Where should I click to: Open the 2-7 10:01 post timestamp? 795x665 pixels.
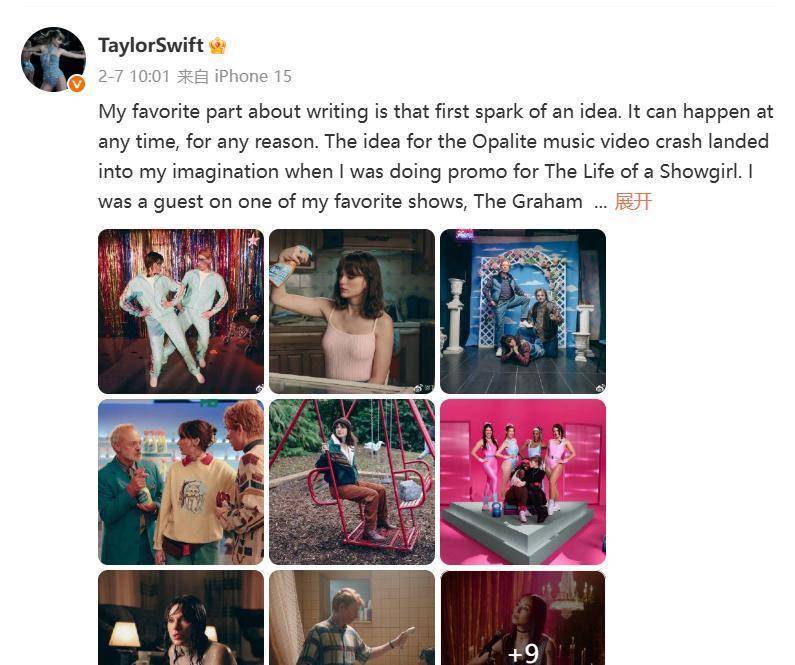(134, 77)
